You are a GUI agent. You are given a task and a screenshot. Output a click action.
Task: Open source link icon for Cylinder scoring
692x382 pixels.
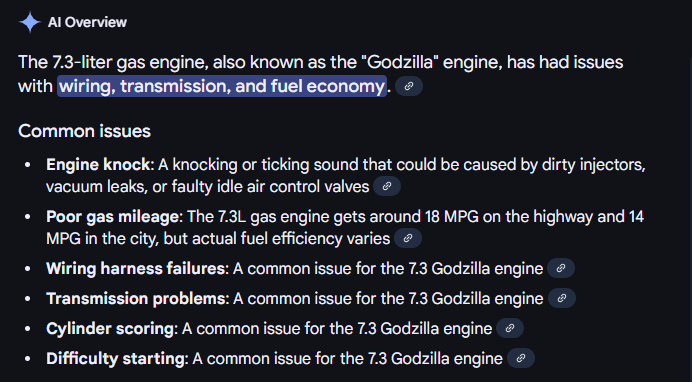(x=510, y=328)
